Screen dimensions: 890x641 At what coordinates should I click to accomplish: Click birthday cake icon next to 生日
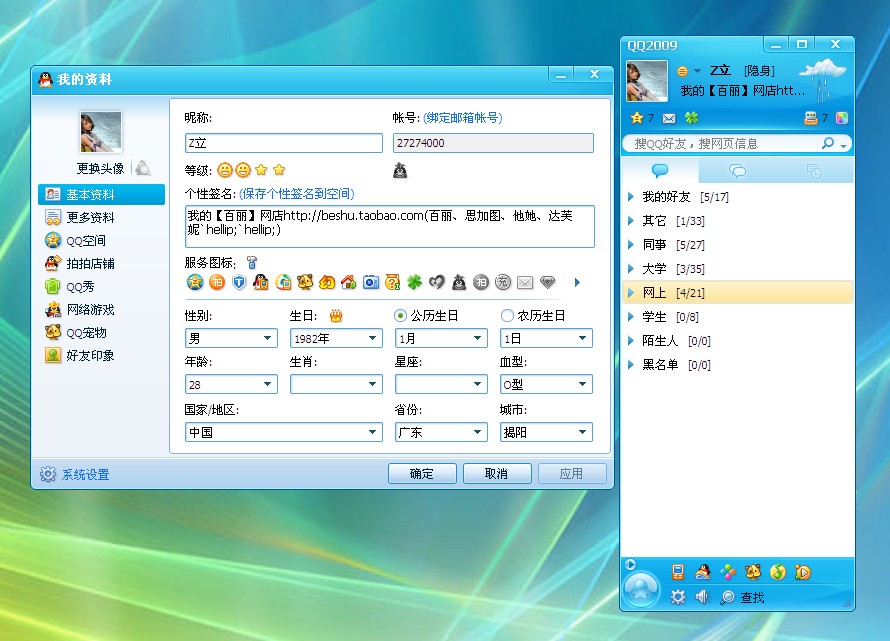336,316
